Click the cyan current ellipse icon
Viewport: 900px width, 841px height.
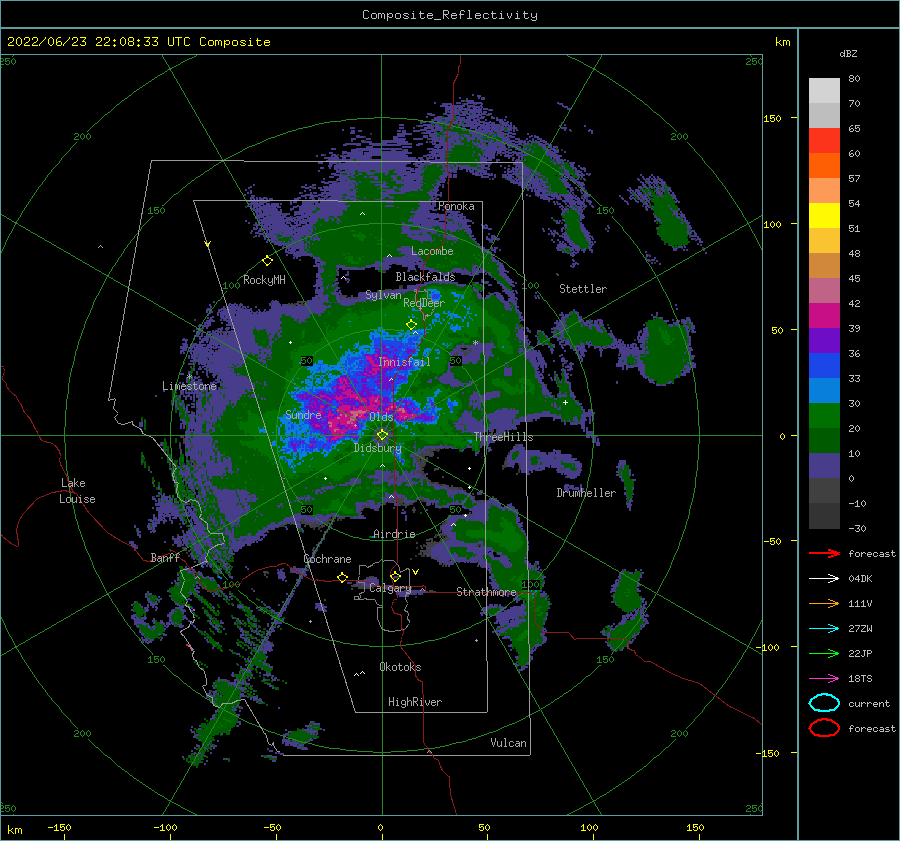824,703
